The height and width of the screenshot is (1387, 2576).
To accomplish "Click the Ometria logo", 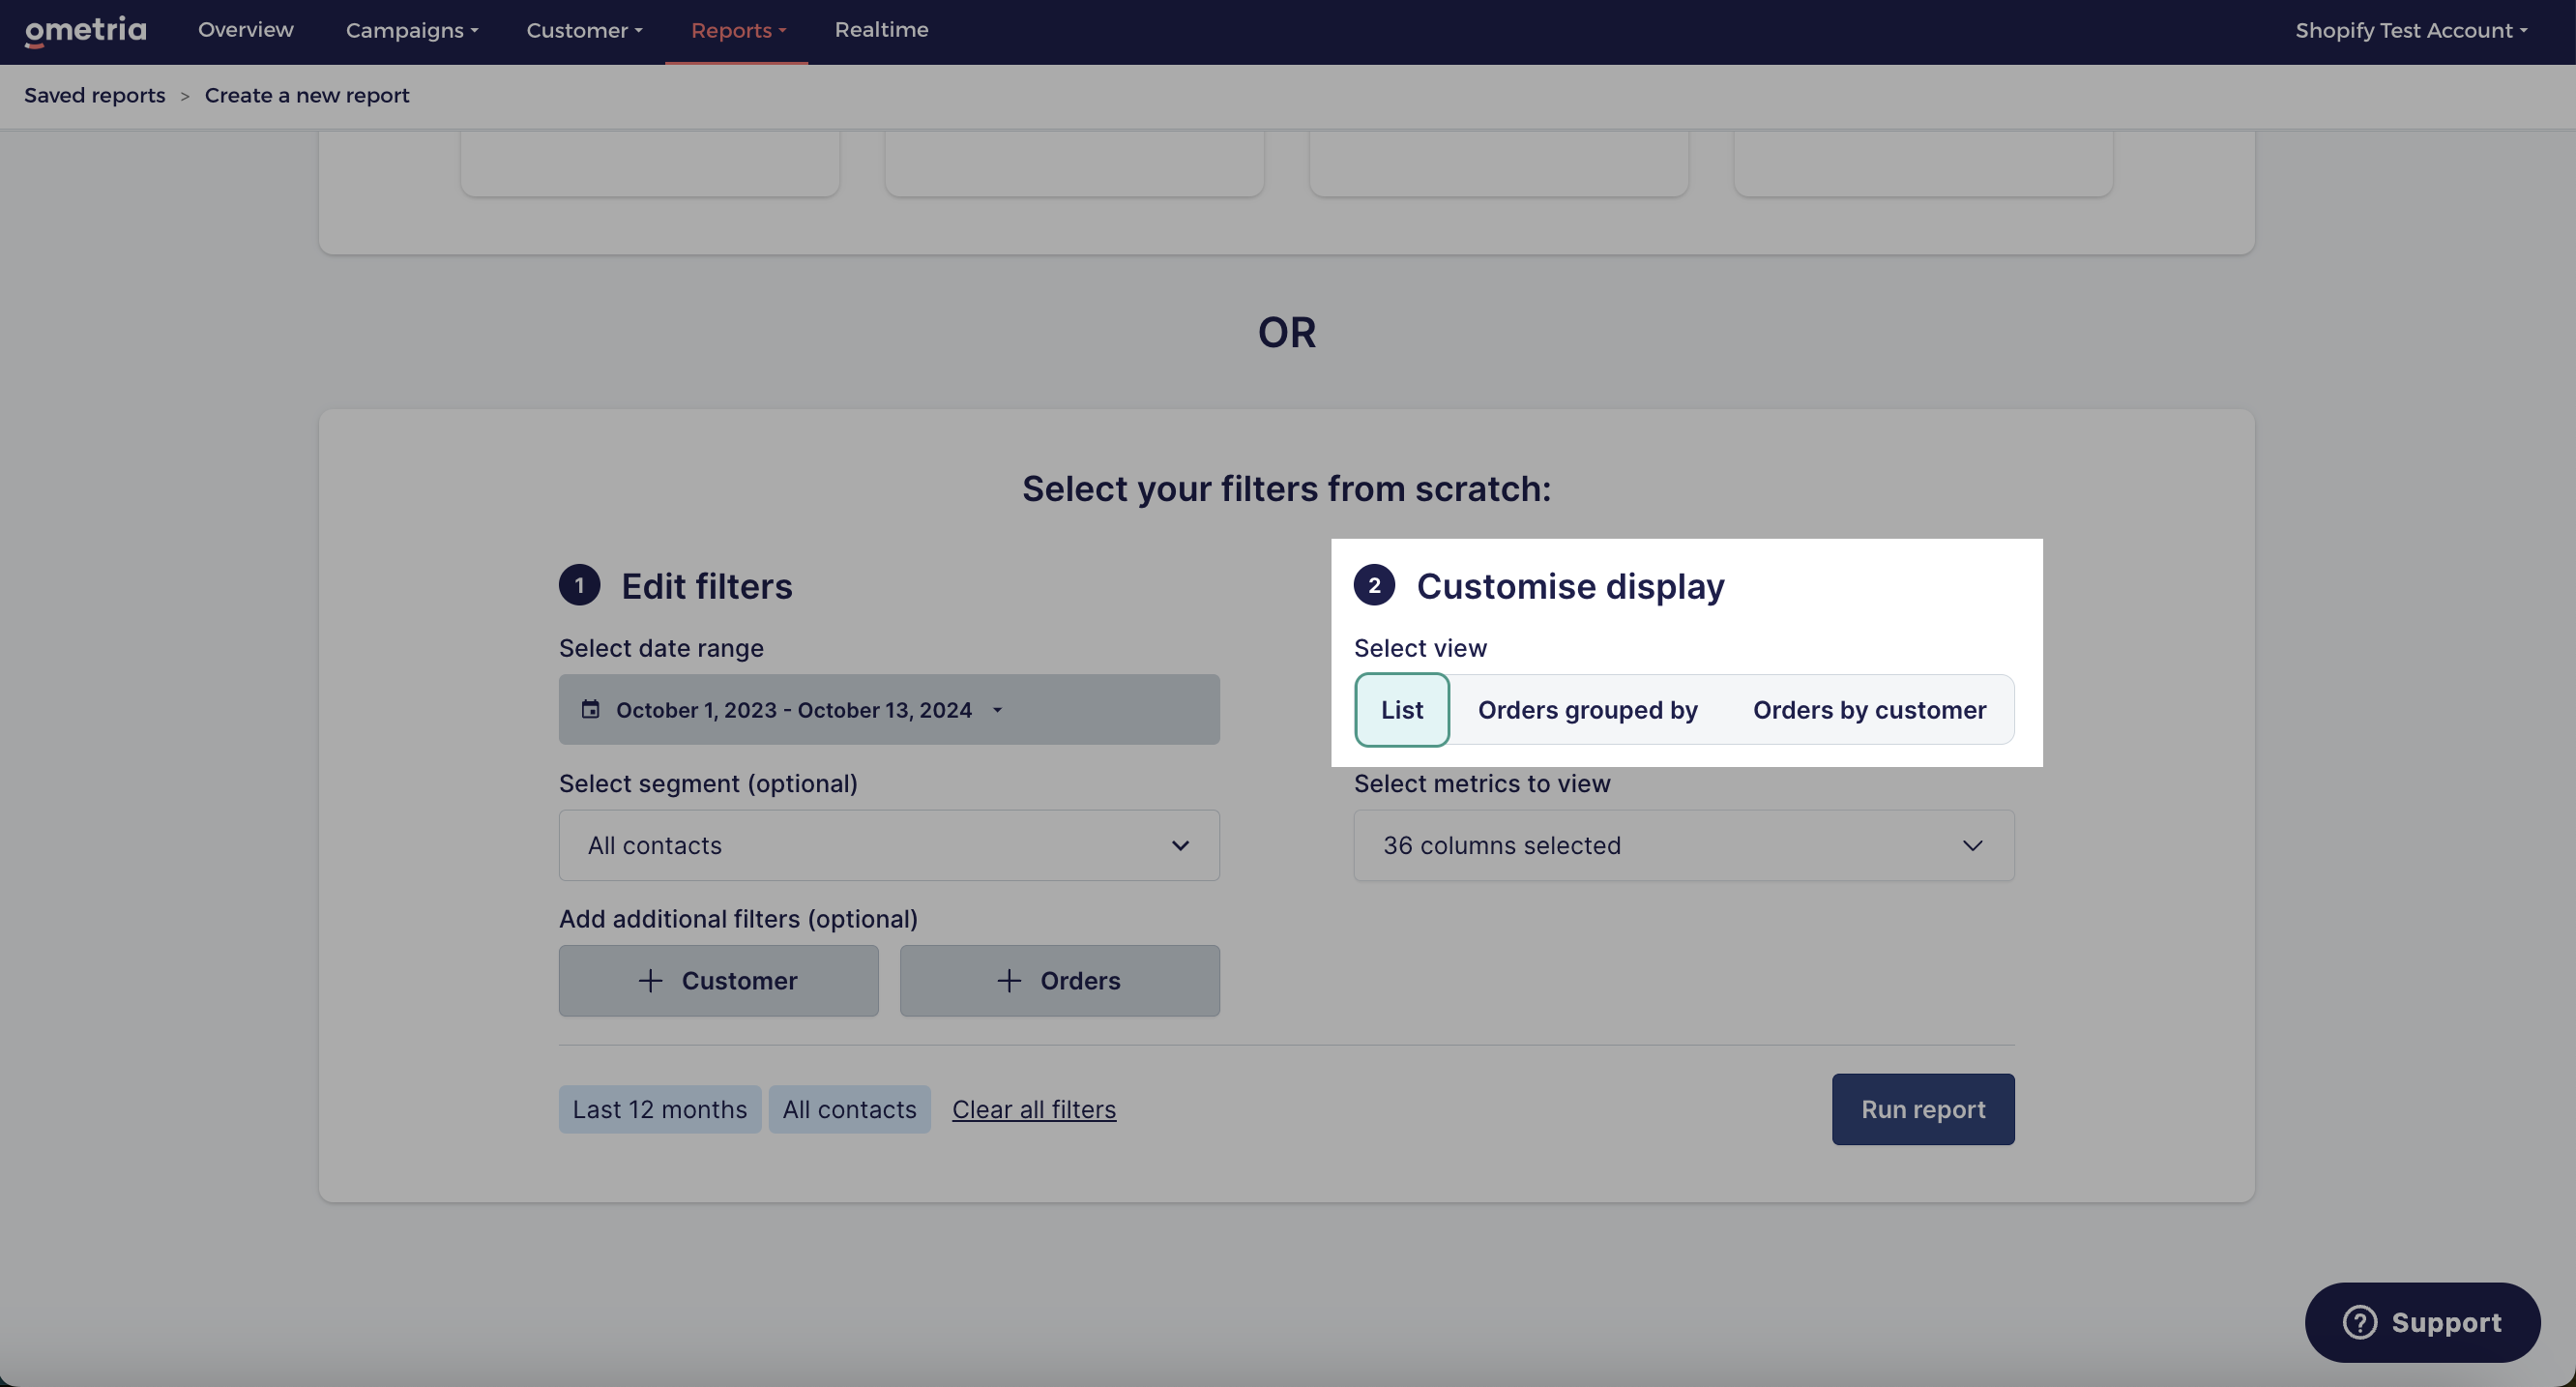I will click(85, 30).
